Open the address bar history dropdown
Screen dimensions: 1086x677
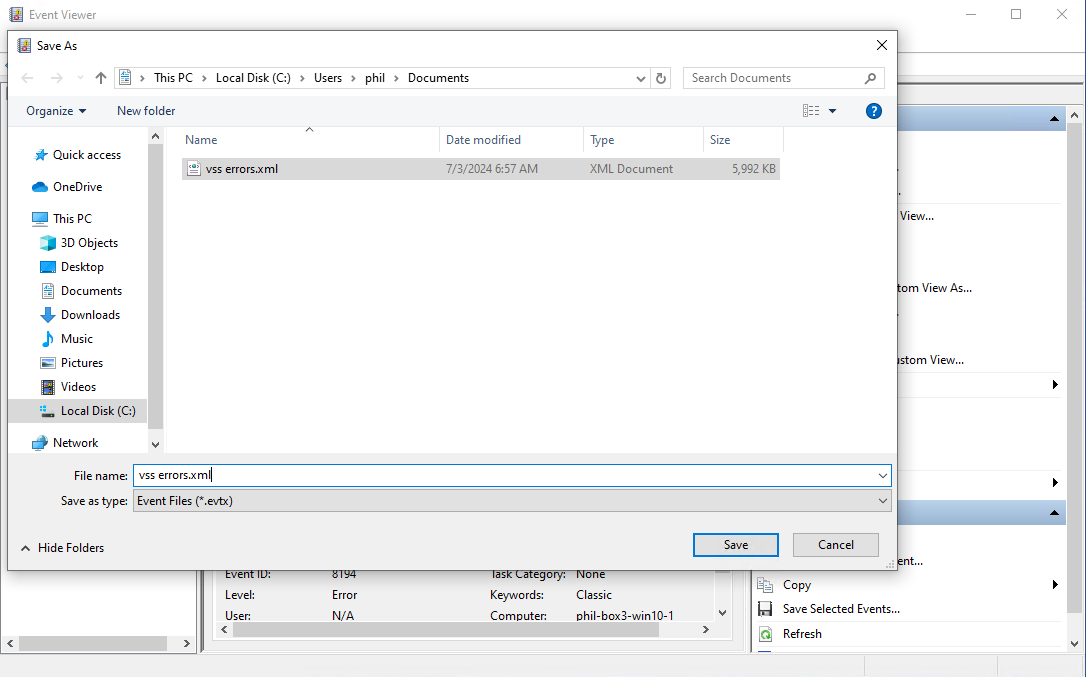tap(641, 78)
